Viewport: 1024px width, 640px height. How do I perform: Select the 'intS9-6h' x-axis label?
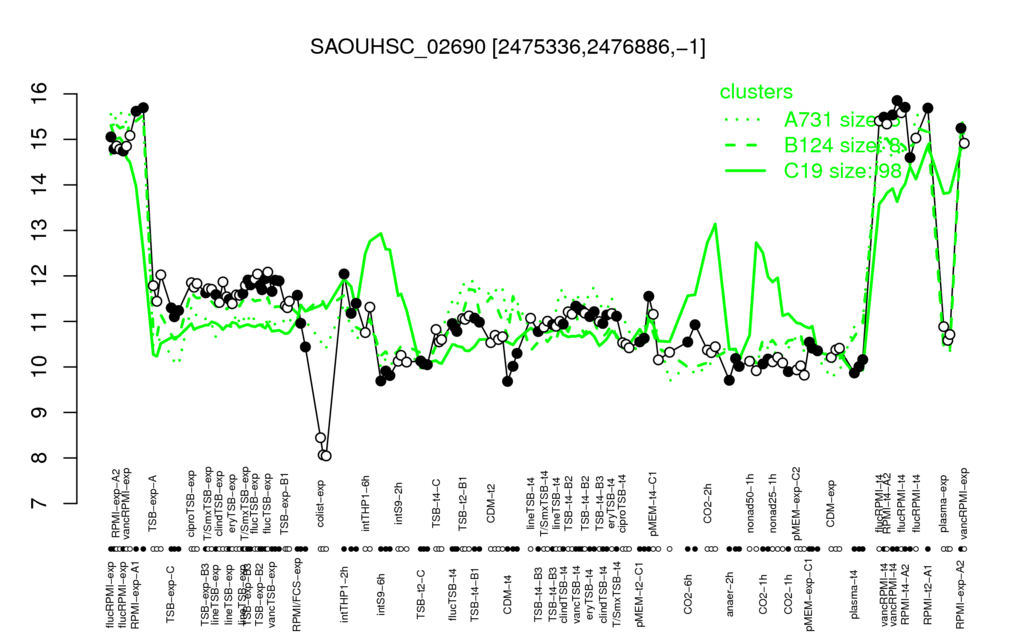[381, 594]
